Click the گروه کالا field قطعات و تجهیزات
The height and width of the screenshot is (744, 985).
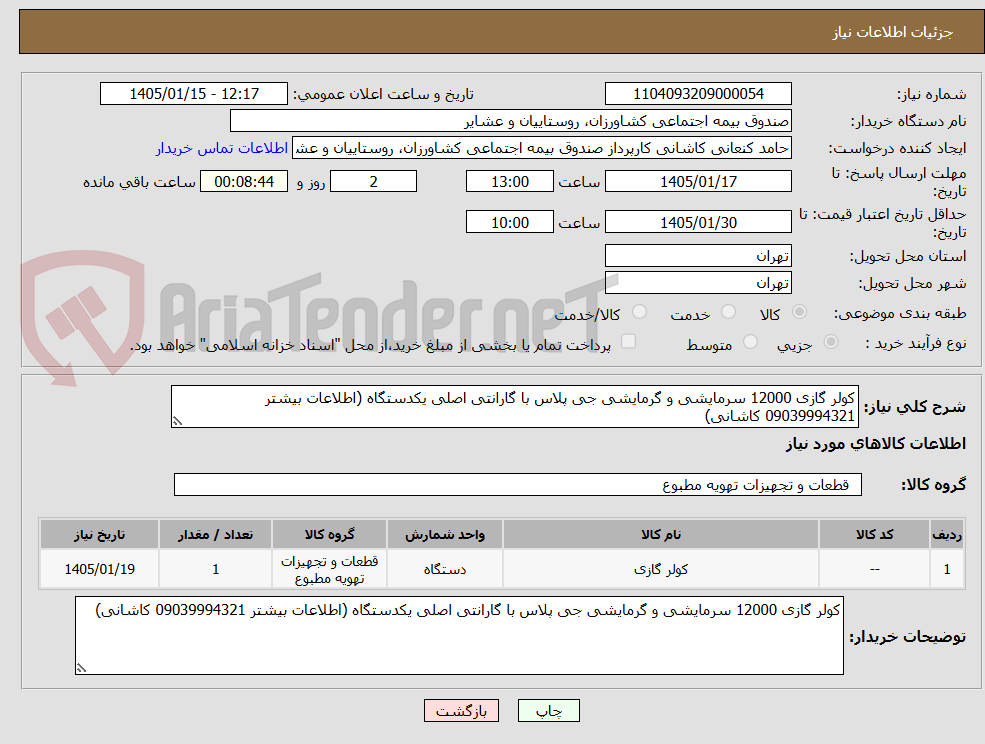point(518,484)
